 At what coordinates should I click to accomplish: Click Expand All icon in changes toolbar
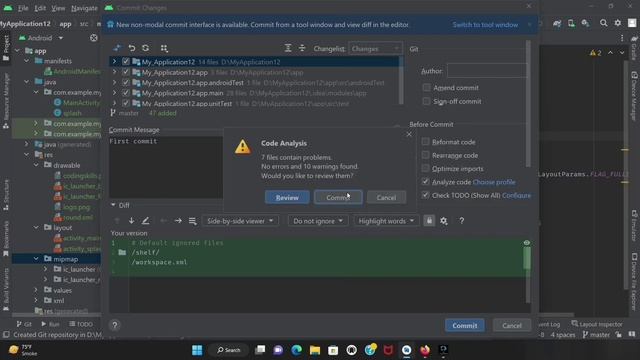(288, 48)
